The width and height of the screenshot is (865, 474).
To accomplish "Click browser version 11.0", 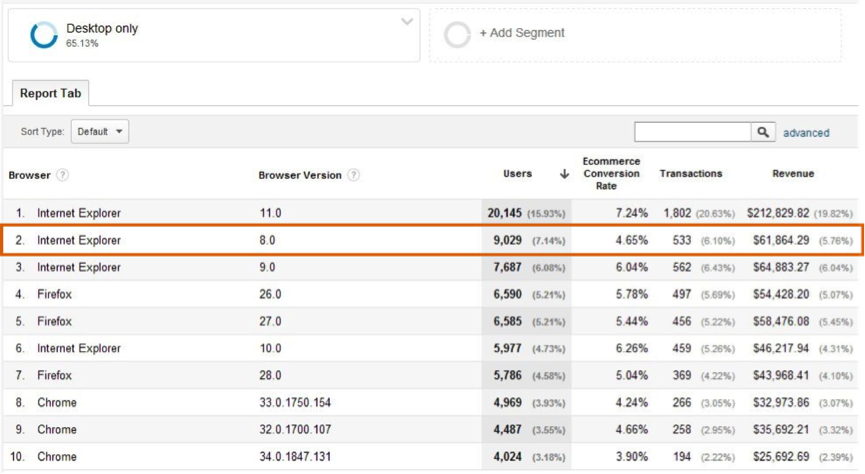I will 270,213.
